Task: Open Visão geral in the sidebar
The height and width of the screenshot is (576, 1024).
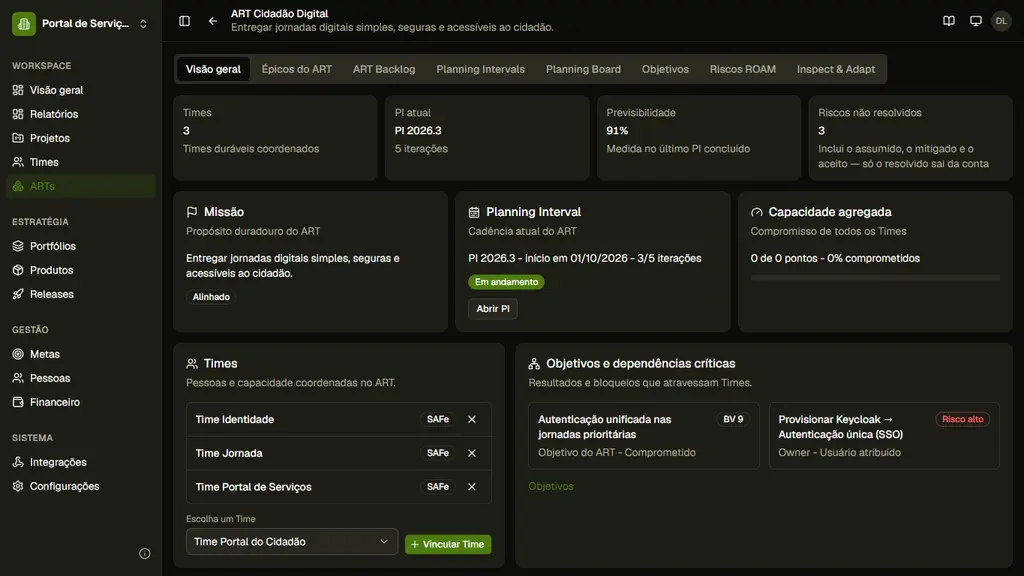Action: pos(81,90)
